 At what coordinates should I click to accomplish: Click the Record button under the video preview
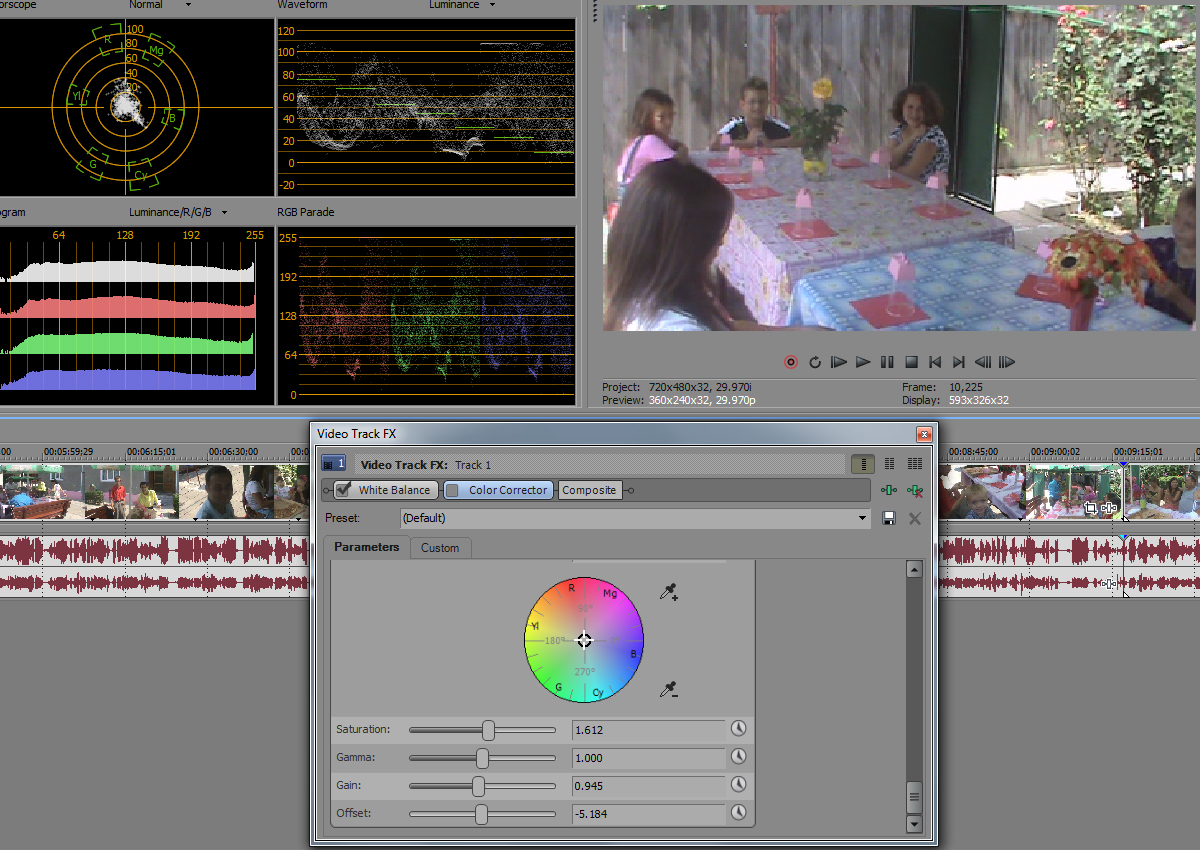tap(791, 362)
